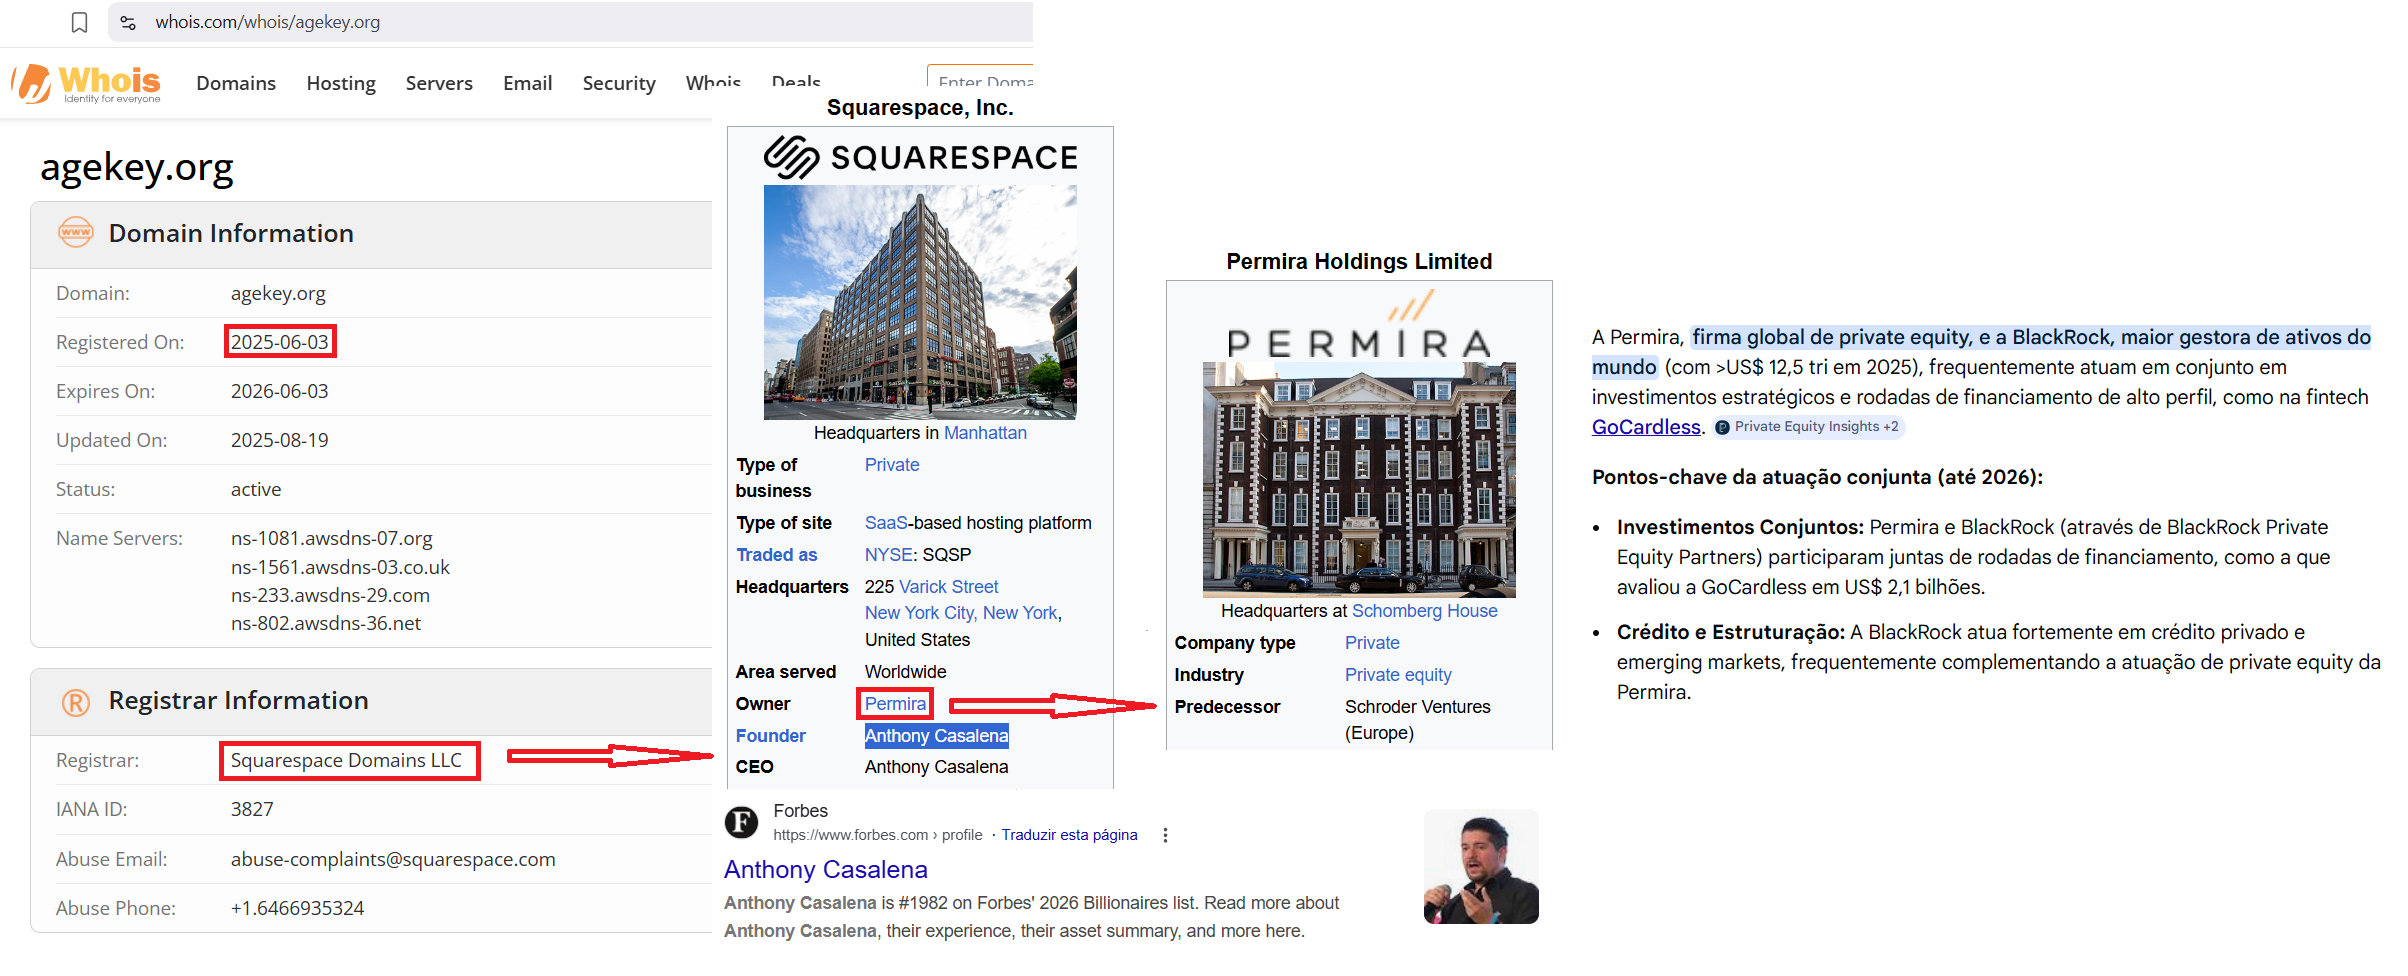Click the browser bookmark icon
The width and height of the screenshot is (2408, 976).
(80, 22)
